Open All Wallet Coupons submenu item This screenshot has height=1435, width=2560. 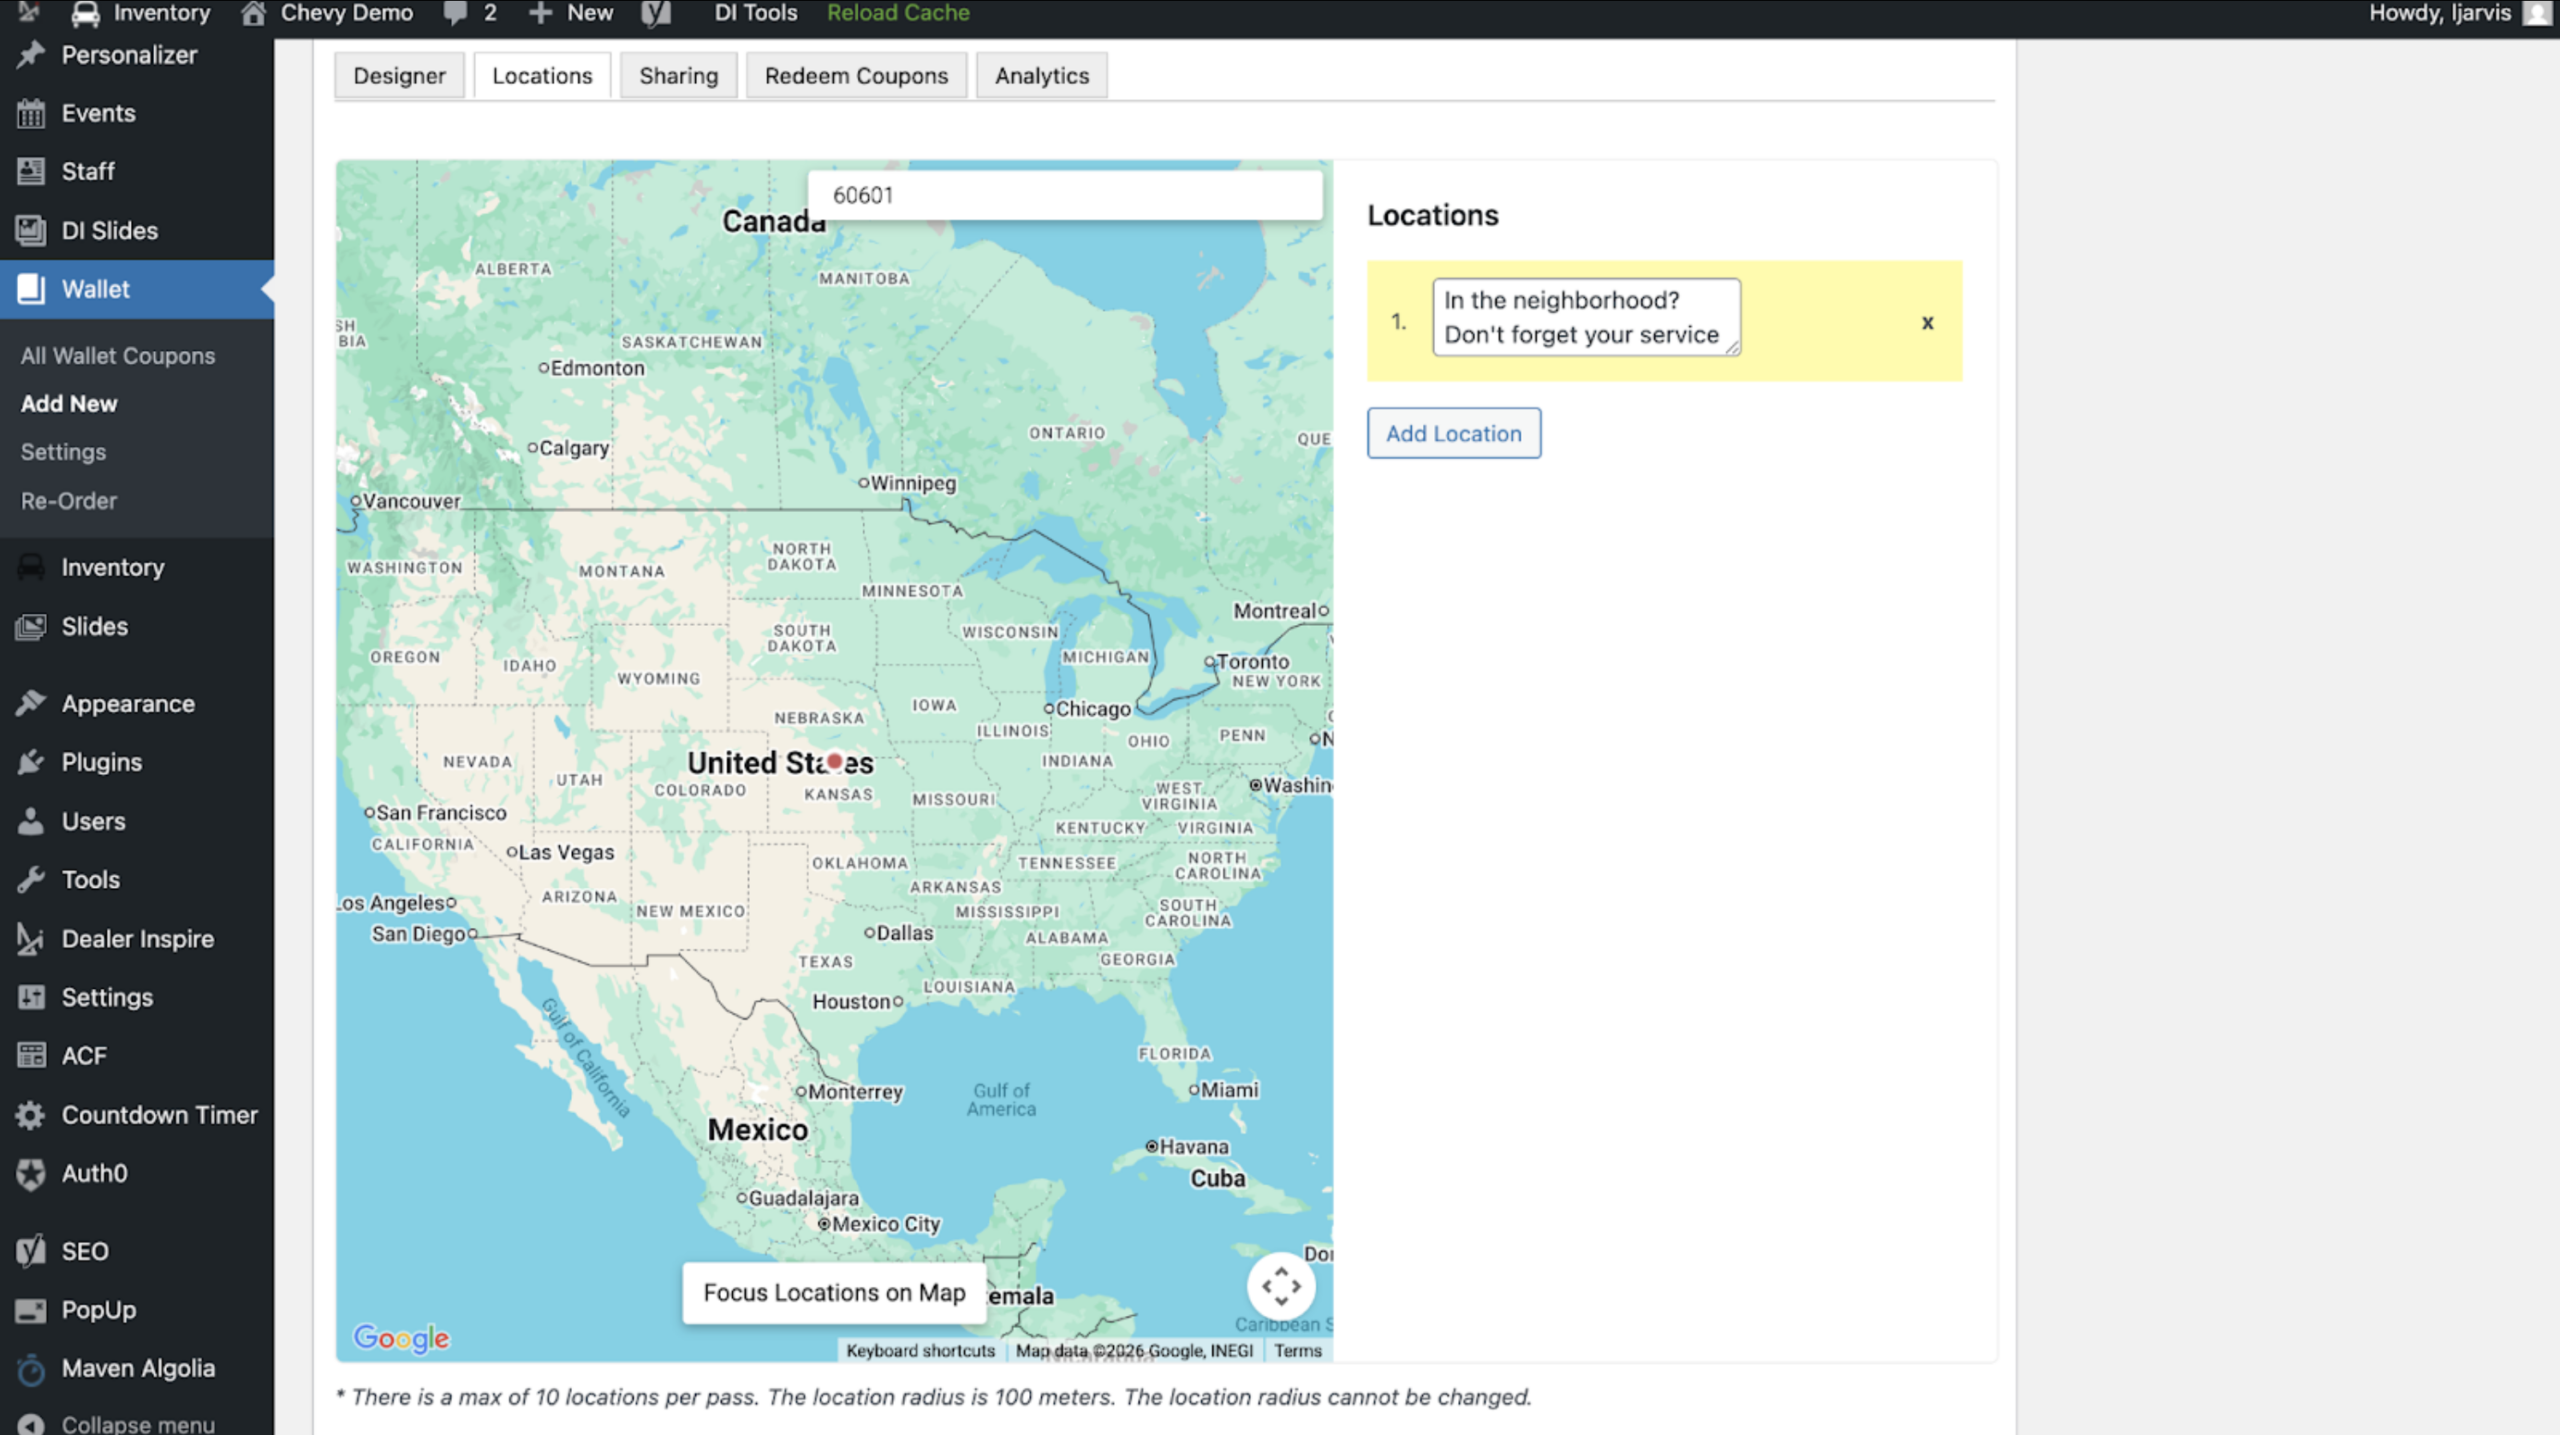(118, 356)
